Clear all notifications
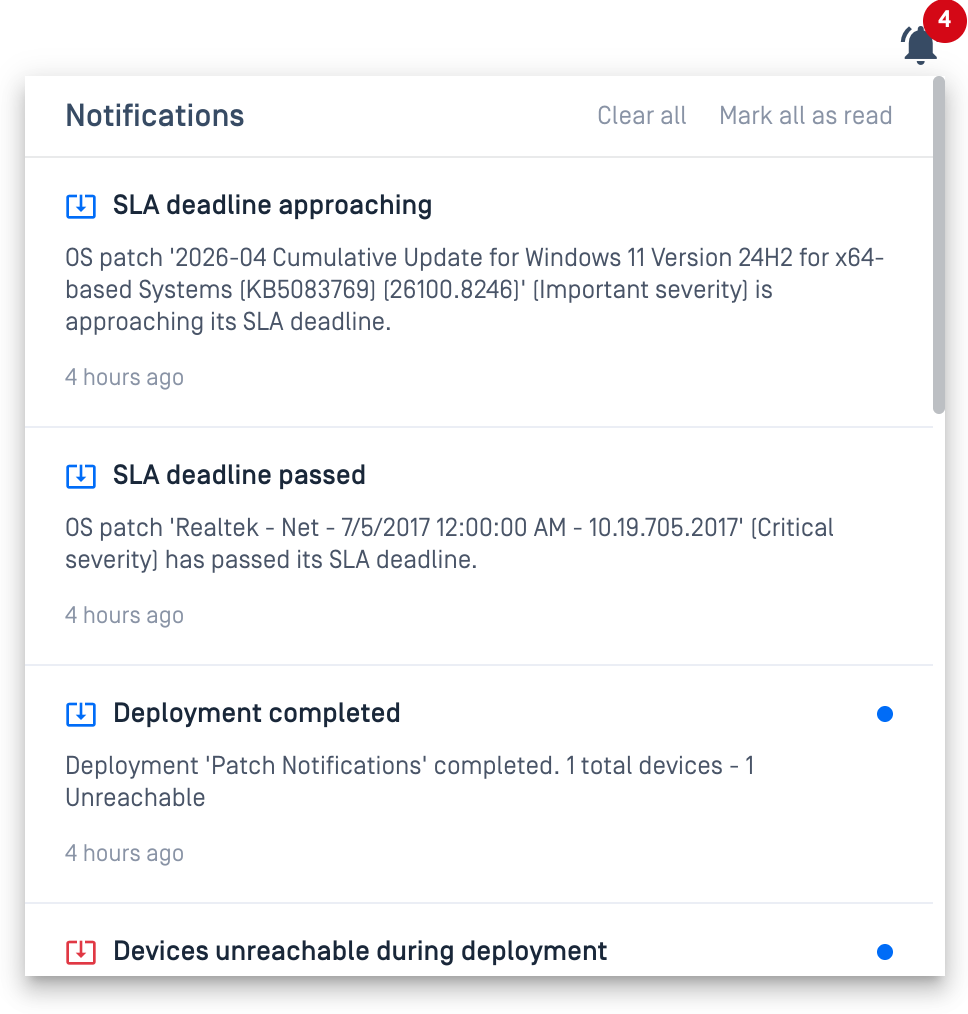Viewport: 968px width, 1014px height. tap(641, 116)
